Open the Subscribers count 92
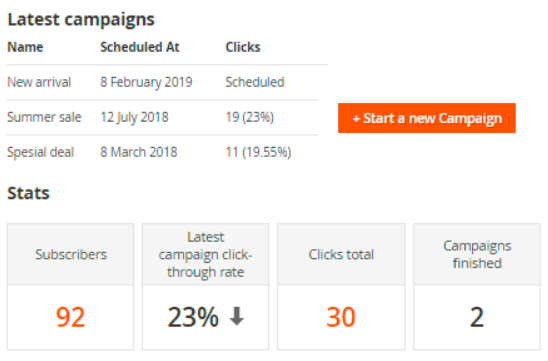 pyautogui.click(x=70, y=317)
